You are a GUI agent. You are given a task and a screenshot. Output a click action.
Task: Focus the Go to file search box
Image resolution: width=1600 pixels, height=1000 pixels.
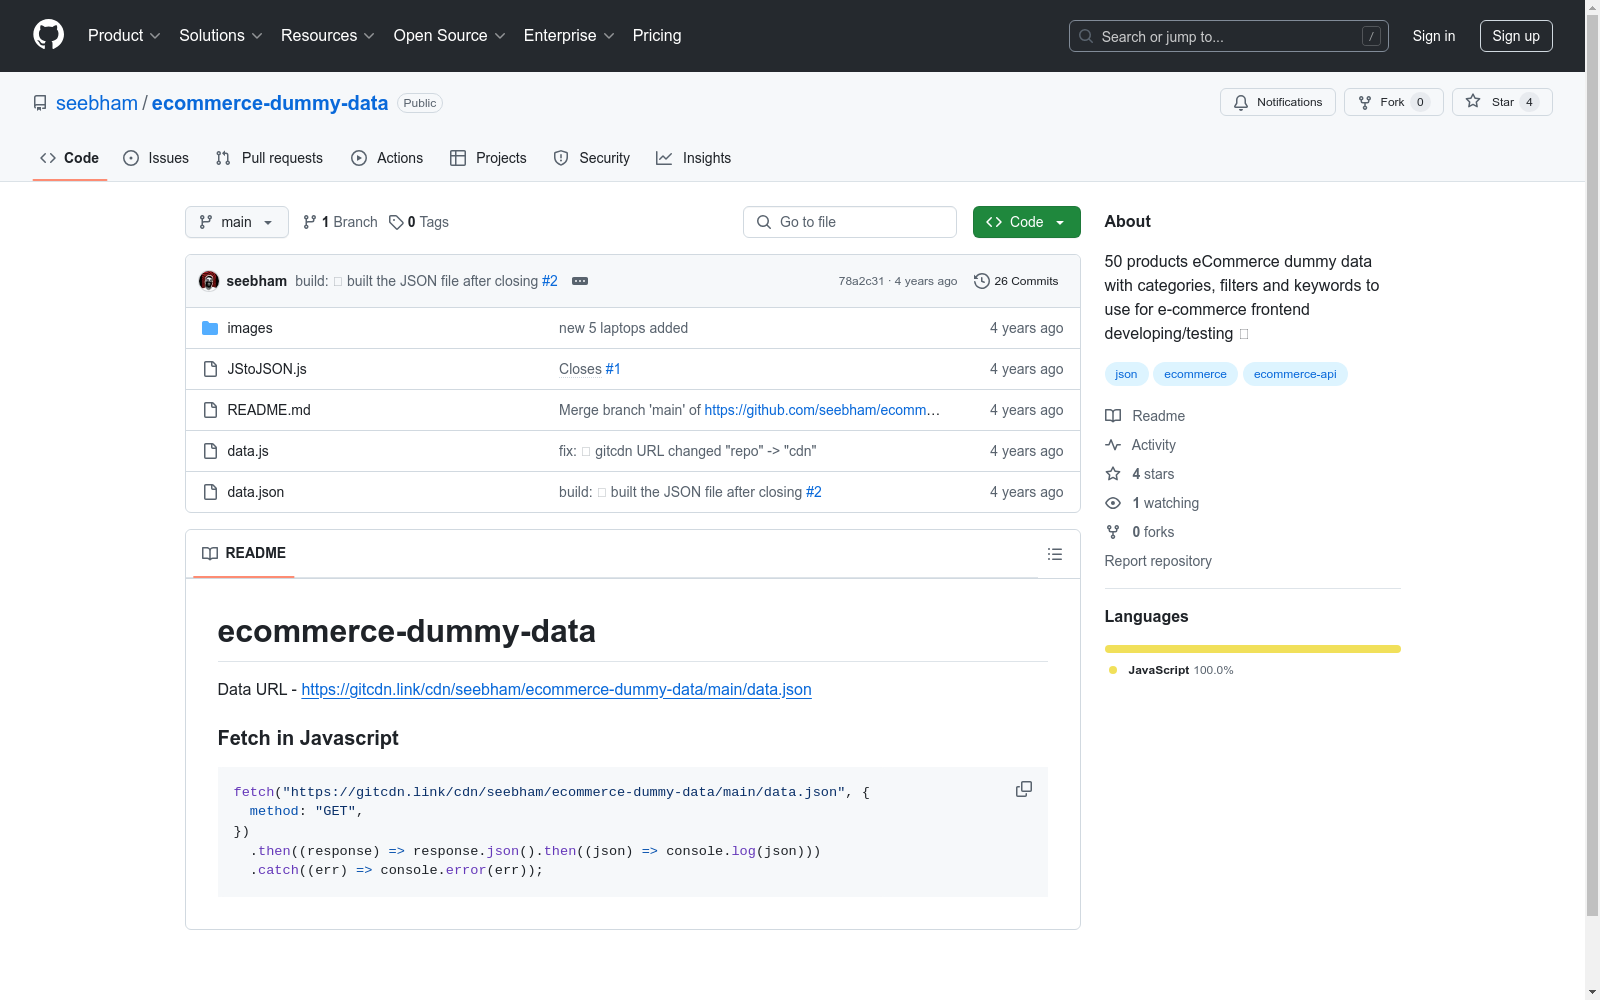tap(850, 222)
